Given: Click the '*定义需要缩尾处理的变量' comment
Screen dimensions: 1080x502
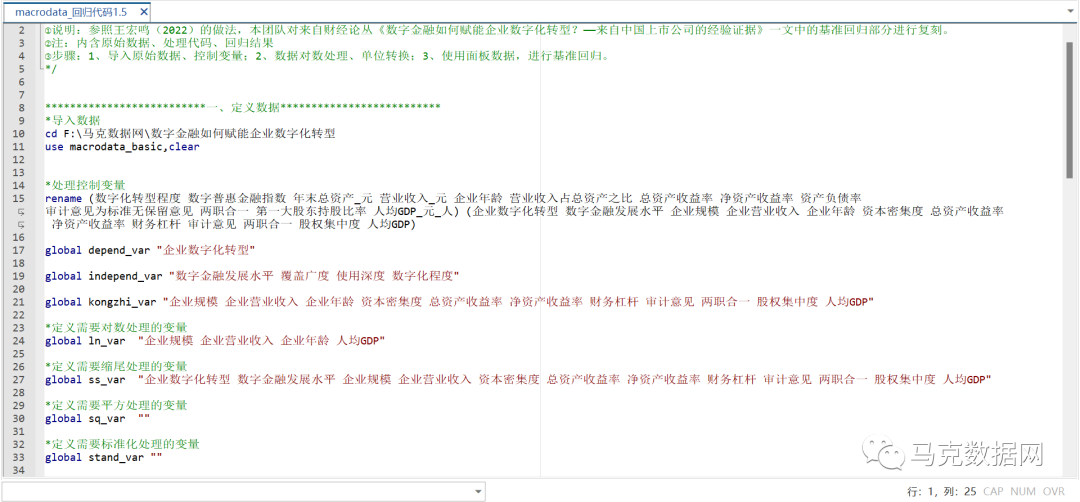Looking at the screenshot, I should tap(116, 366).
